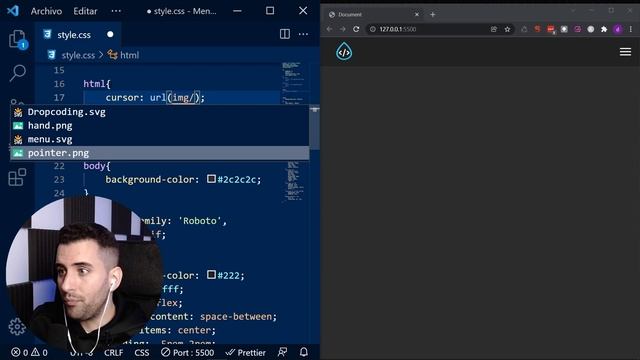Open the #222 color swatch picker
The image size is (640, 360).
tap(211, 274)
